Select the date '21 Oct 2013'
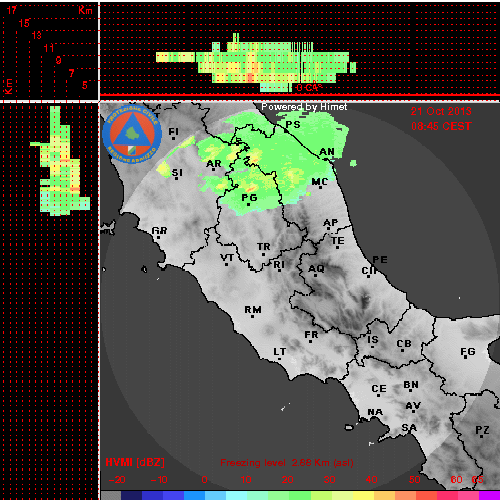This screenshot has width=500, height=500. (441, 111)
